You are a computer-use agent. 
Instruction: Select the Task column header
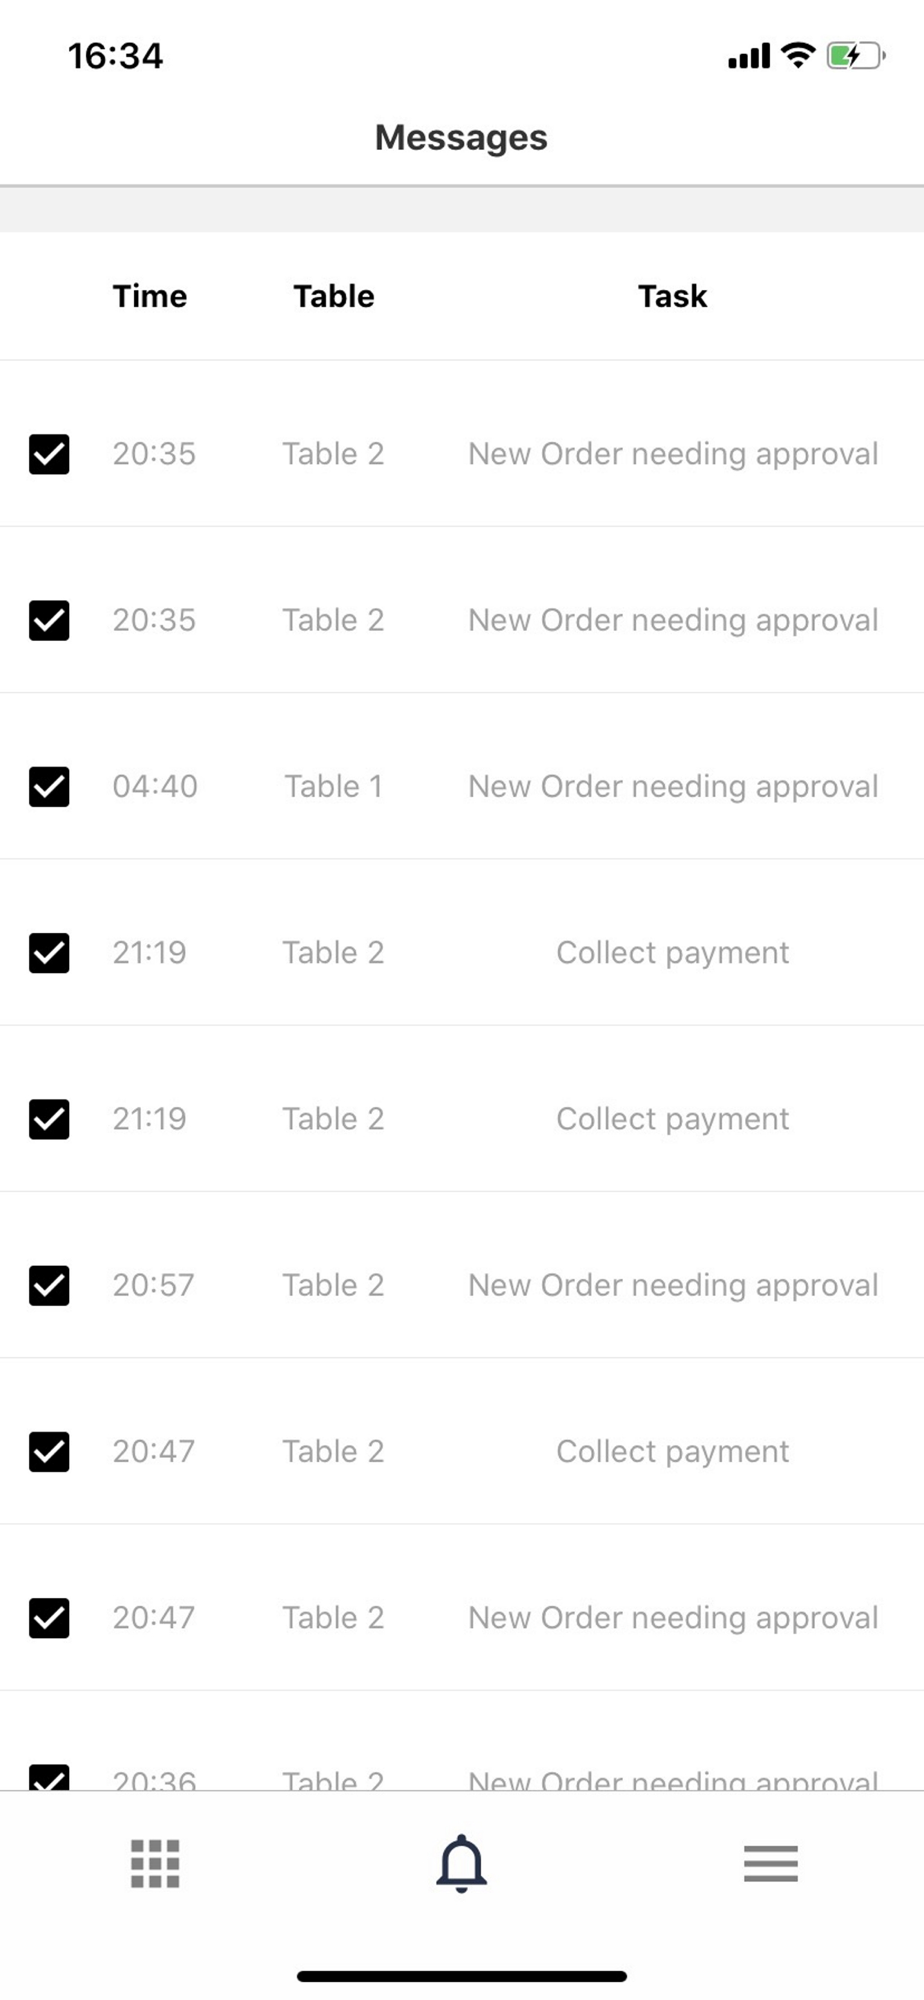[x=673, y=296]
